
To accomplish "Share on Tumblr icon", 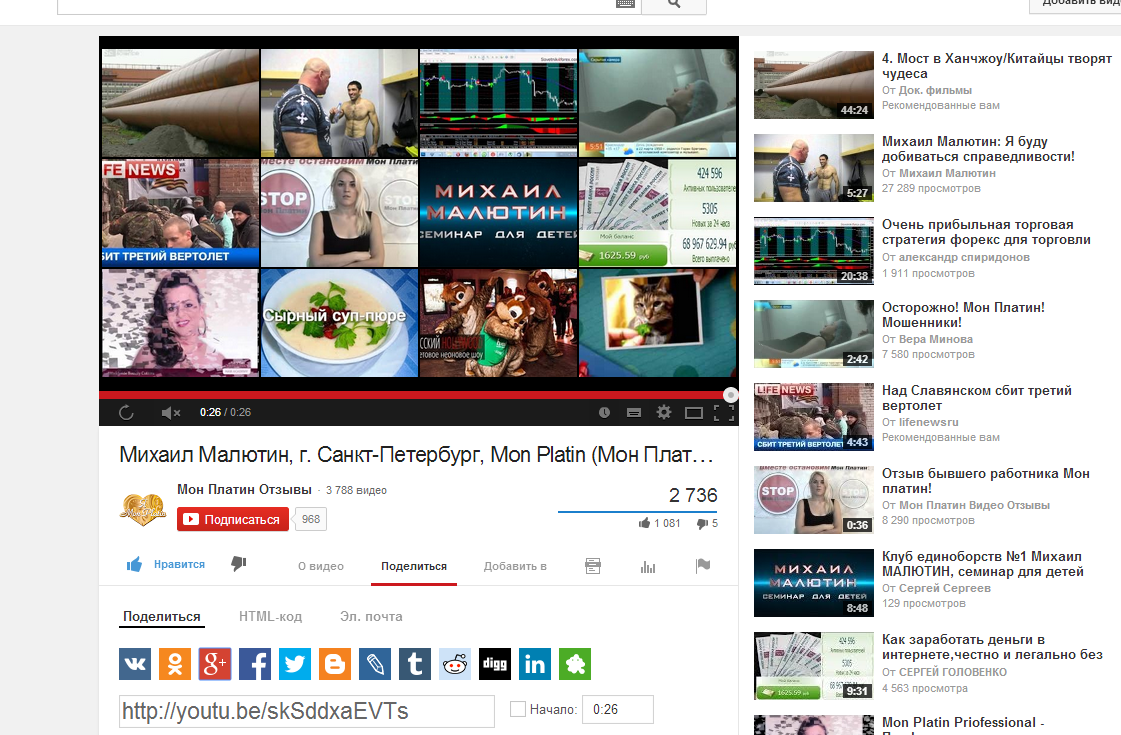I will [x=415, y=664].
